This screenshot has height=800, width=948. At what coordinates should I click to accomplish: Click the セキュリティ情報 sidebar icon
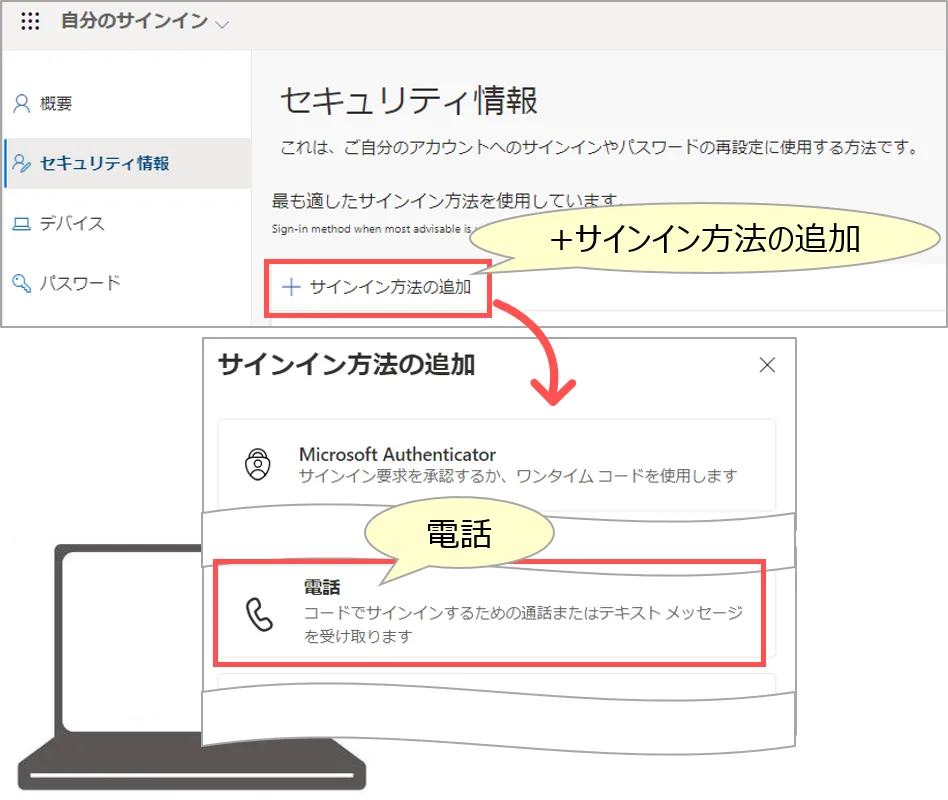click(x=21, y=164)
